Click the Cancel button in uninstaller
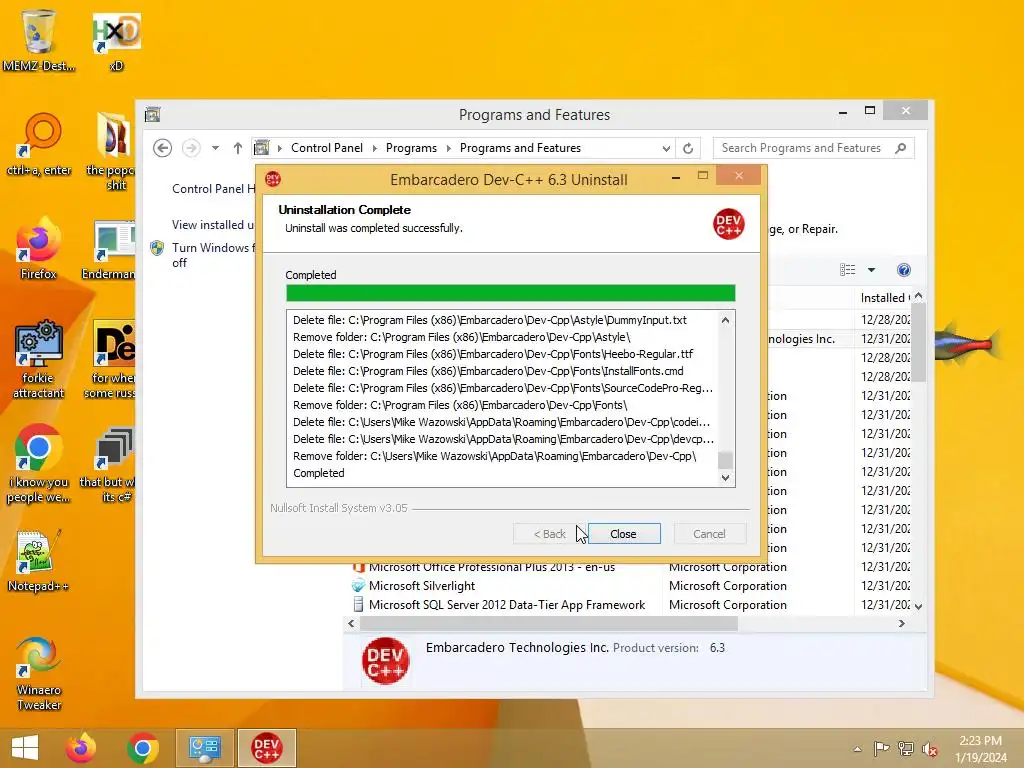 tap(709, 534)
